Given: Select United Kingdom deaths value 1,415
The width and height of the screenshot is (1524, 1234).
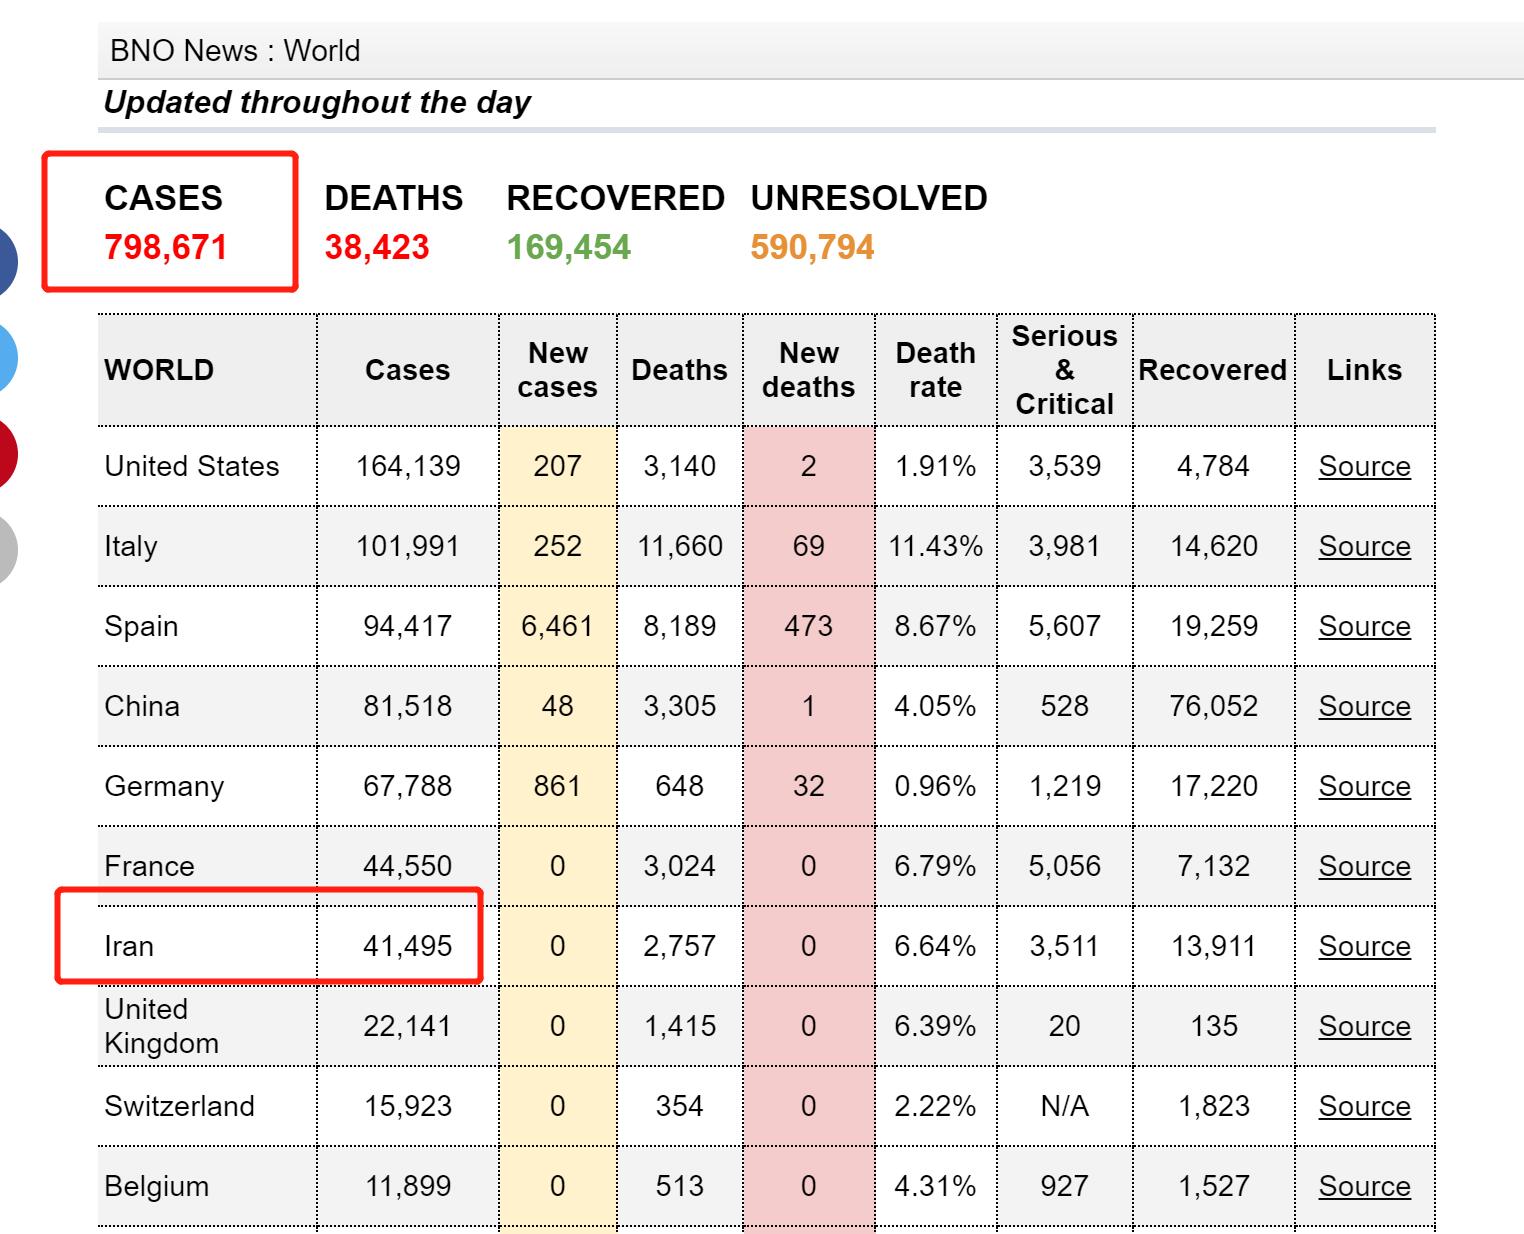Looking at the screenshot, I should pos(679,1026).
